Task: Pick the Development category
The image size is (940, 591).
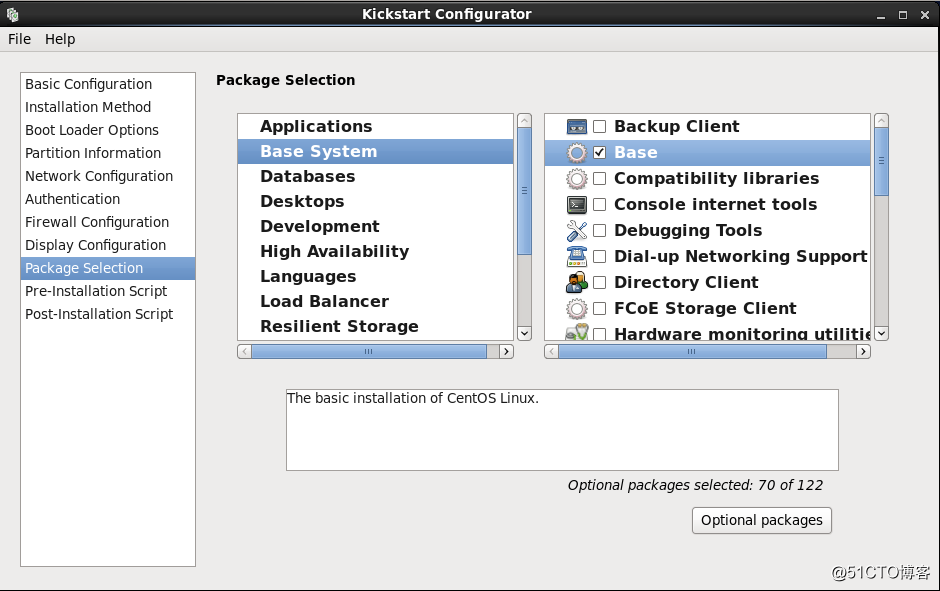Action: tap(375, 227)
